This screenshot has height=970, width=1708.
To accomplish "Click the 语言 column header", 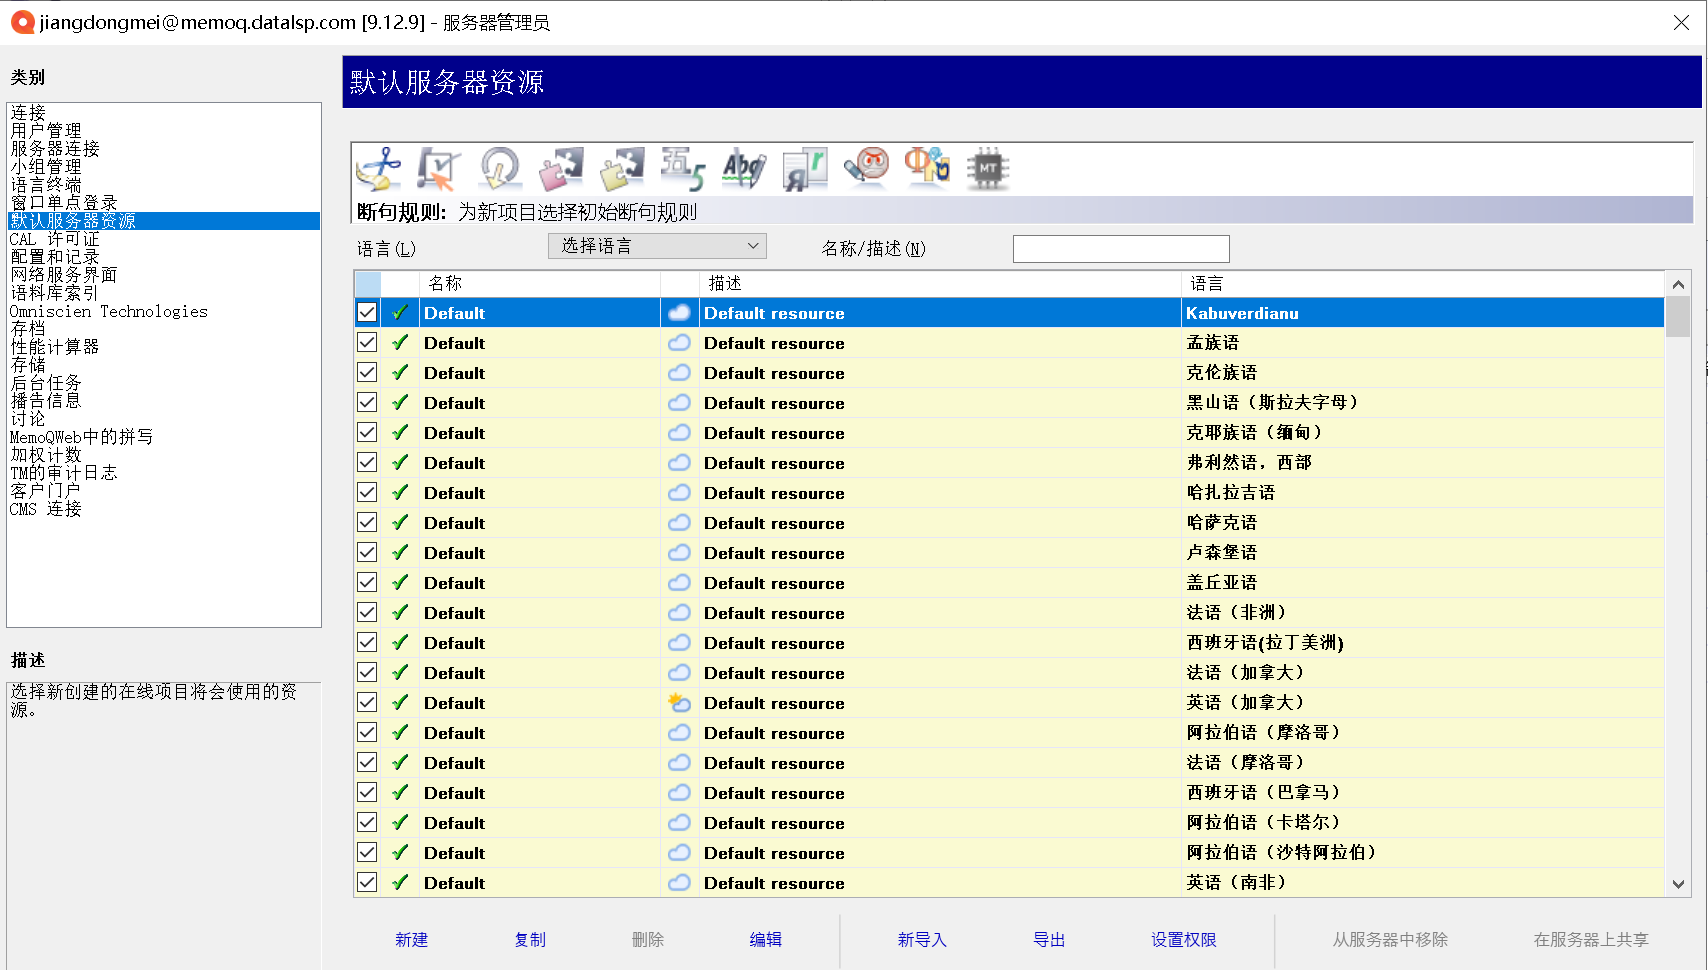I will pos(1423,284).
